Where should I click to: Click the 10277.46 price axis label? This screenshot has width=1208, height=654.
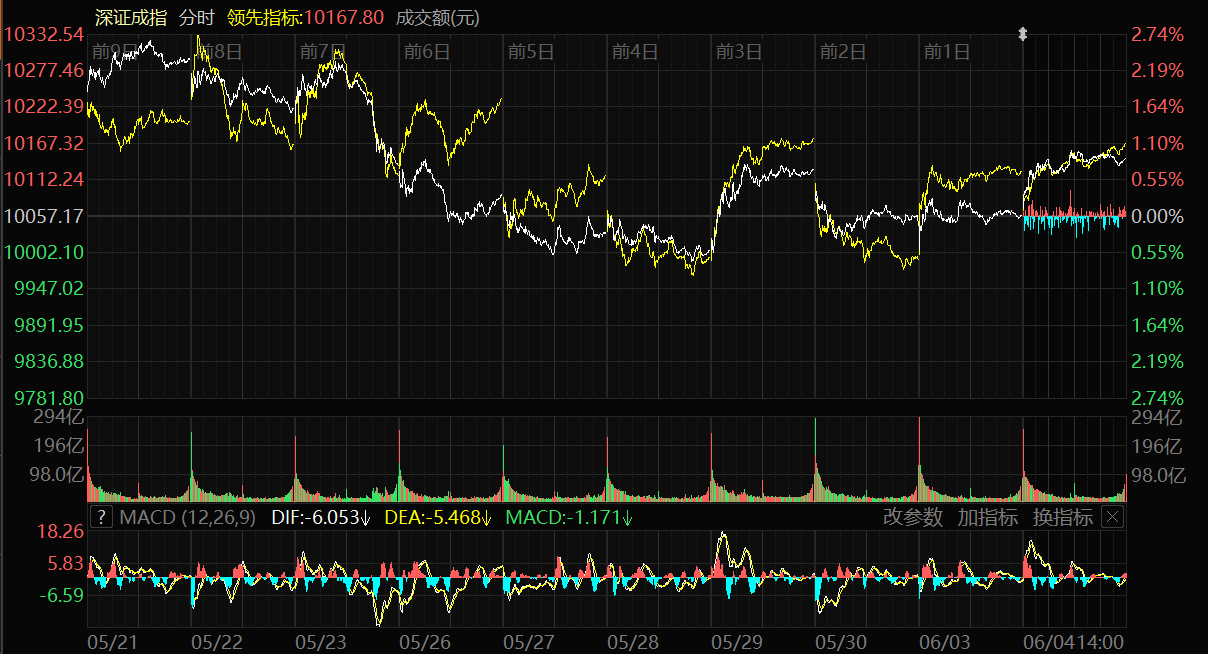click(44, 70)
